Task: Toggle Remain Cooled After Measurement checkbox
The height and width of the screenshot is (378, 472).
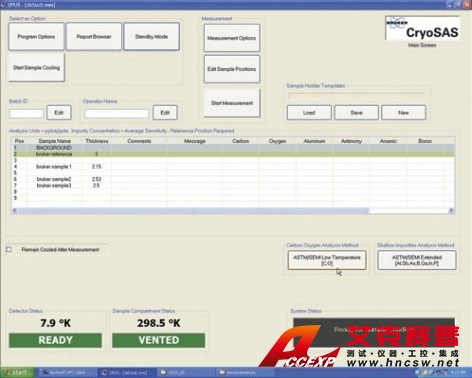Action: click(x=9, y=250)
